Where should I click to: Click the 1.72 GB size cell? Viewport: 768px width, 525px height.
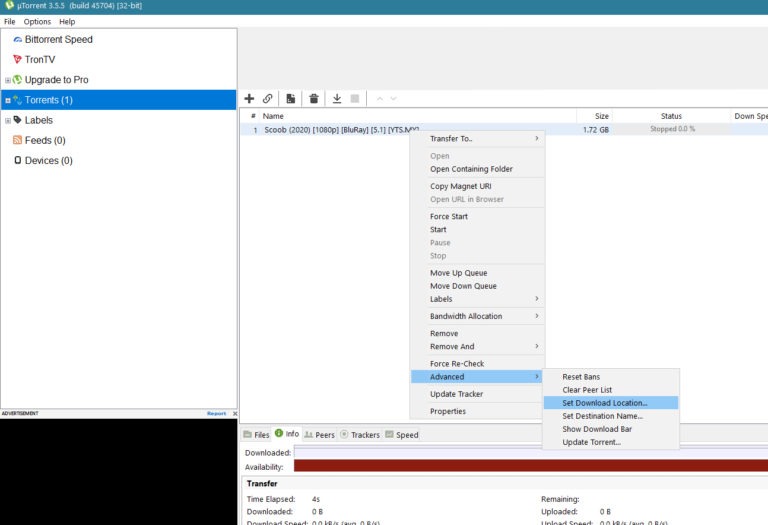[596, 130]
